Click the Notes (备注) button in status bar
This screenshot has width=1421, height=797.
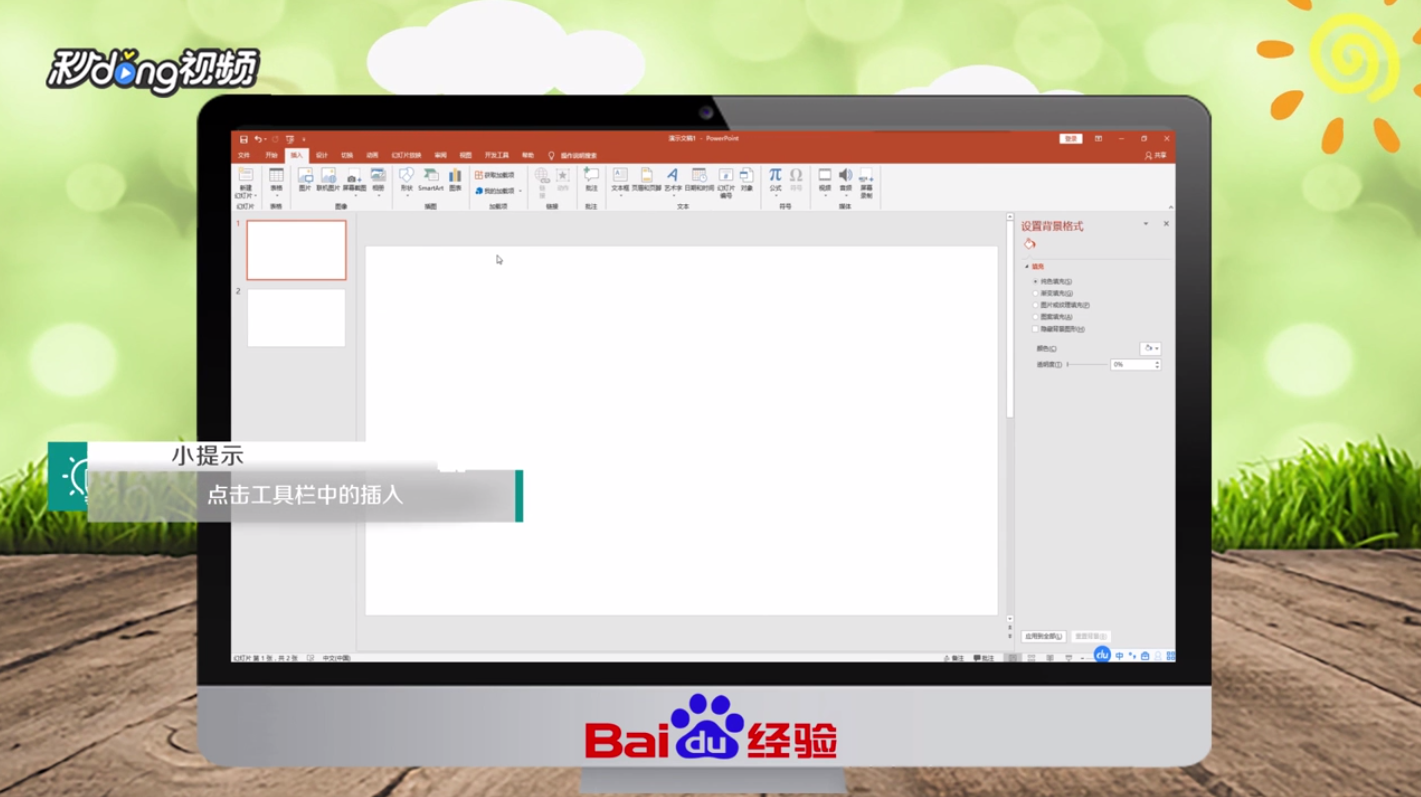(x=954, y=658)
